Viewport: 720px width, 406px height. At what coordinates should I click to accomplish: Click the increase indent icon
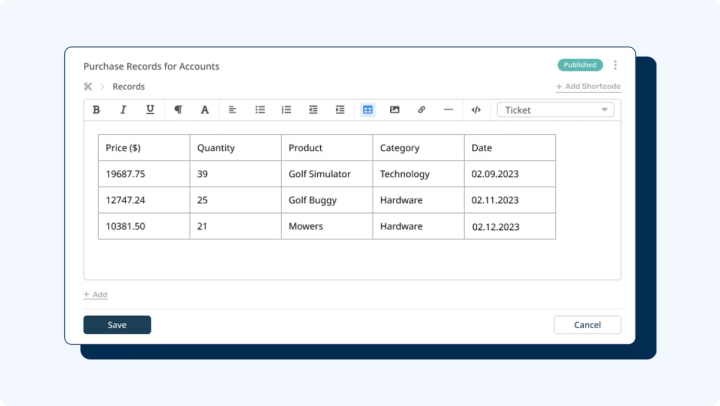(340, 110)
